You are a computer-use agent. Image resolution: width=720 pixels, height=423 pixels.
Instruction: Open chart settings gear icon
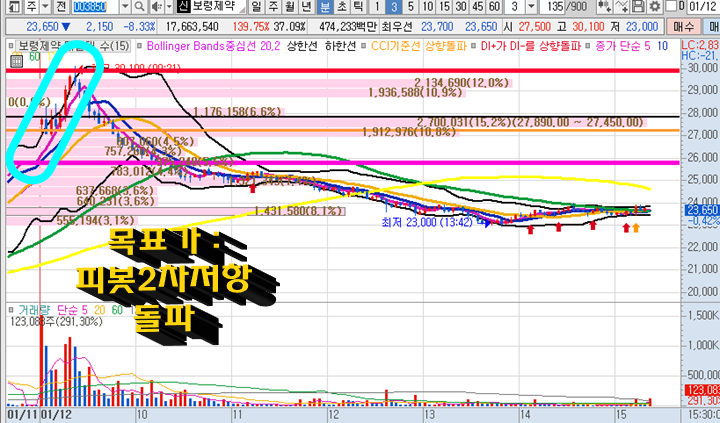pyautogui.click(x=654, y=6)
